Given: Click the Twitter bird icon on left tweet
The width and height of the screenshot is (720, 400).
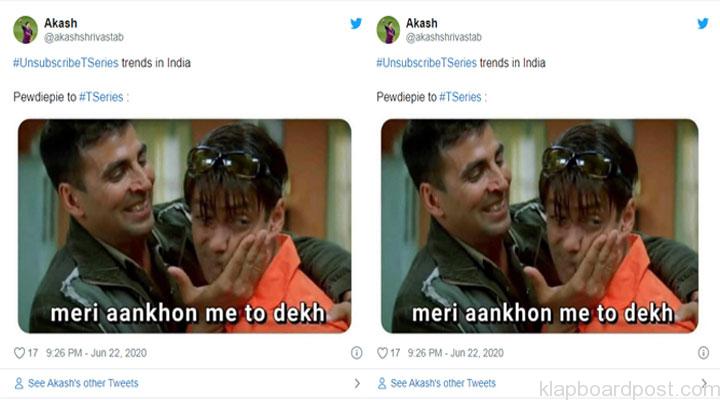Looking at the screenshot, I should [356, 23].
